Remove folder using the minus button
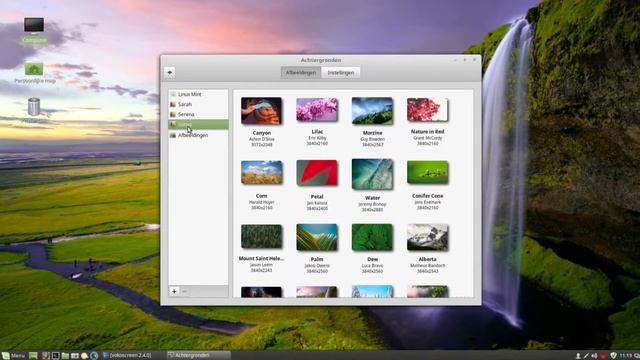The width and height of the screenshot is (640, 360). [x=184, y=291]
